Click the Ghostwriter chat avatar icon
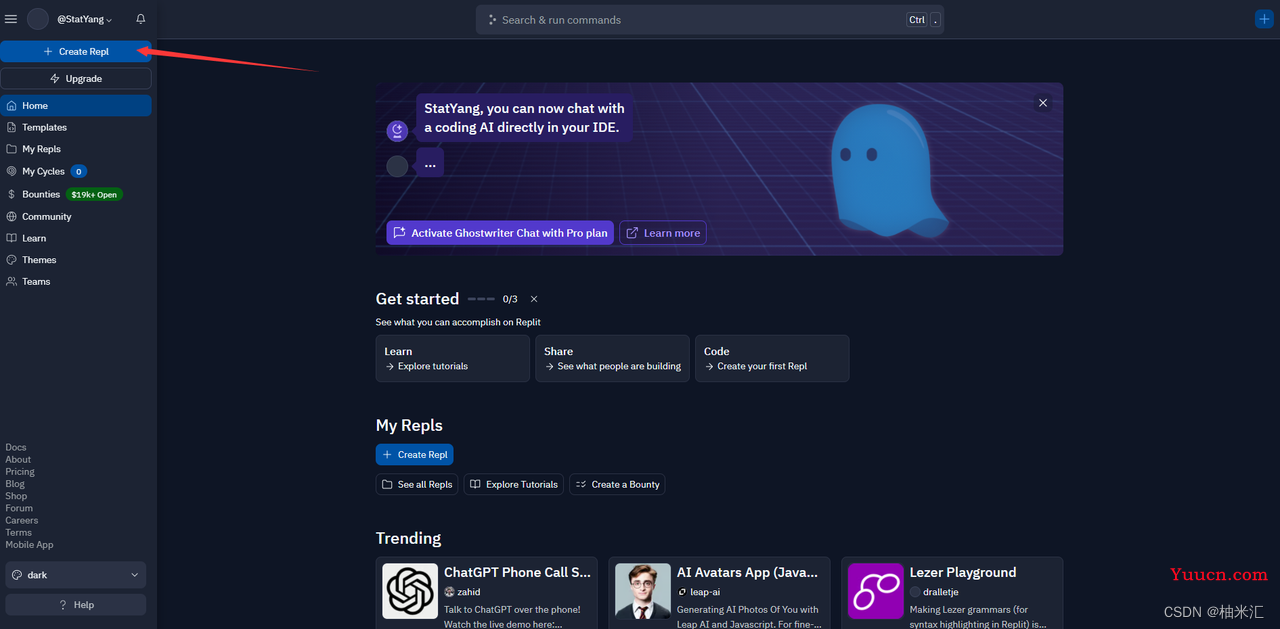The image size is (1280, 629). 397,131
